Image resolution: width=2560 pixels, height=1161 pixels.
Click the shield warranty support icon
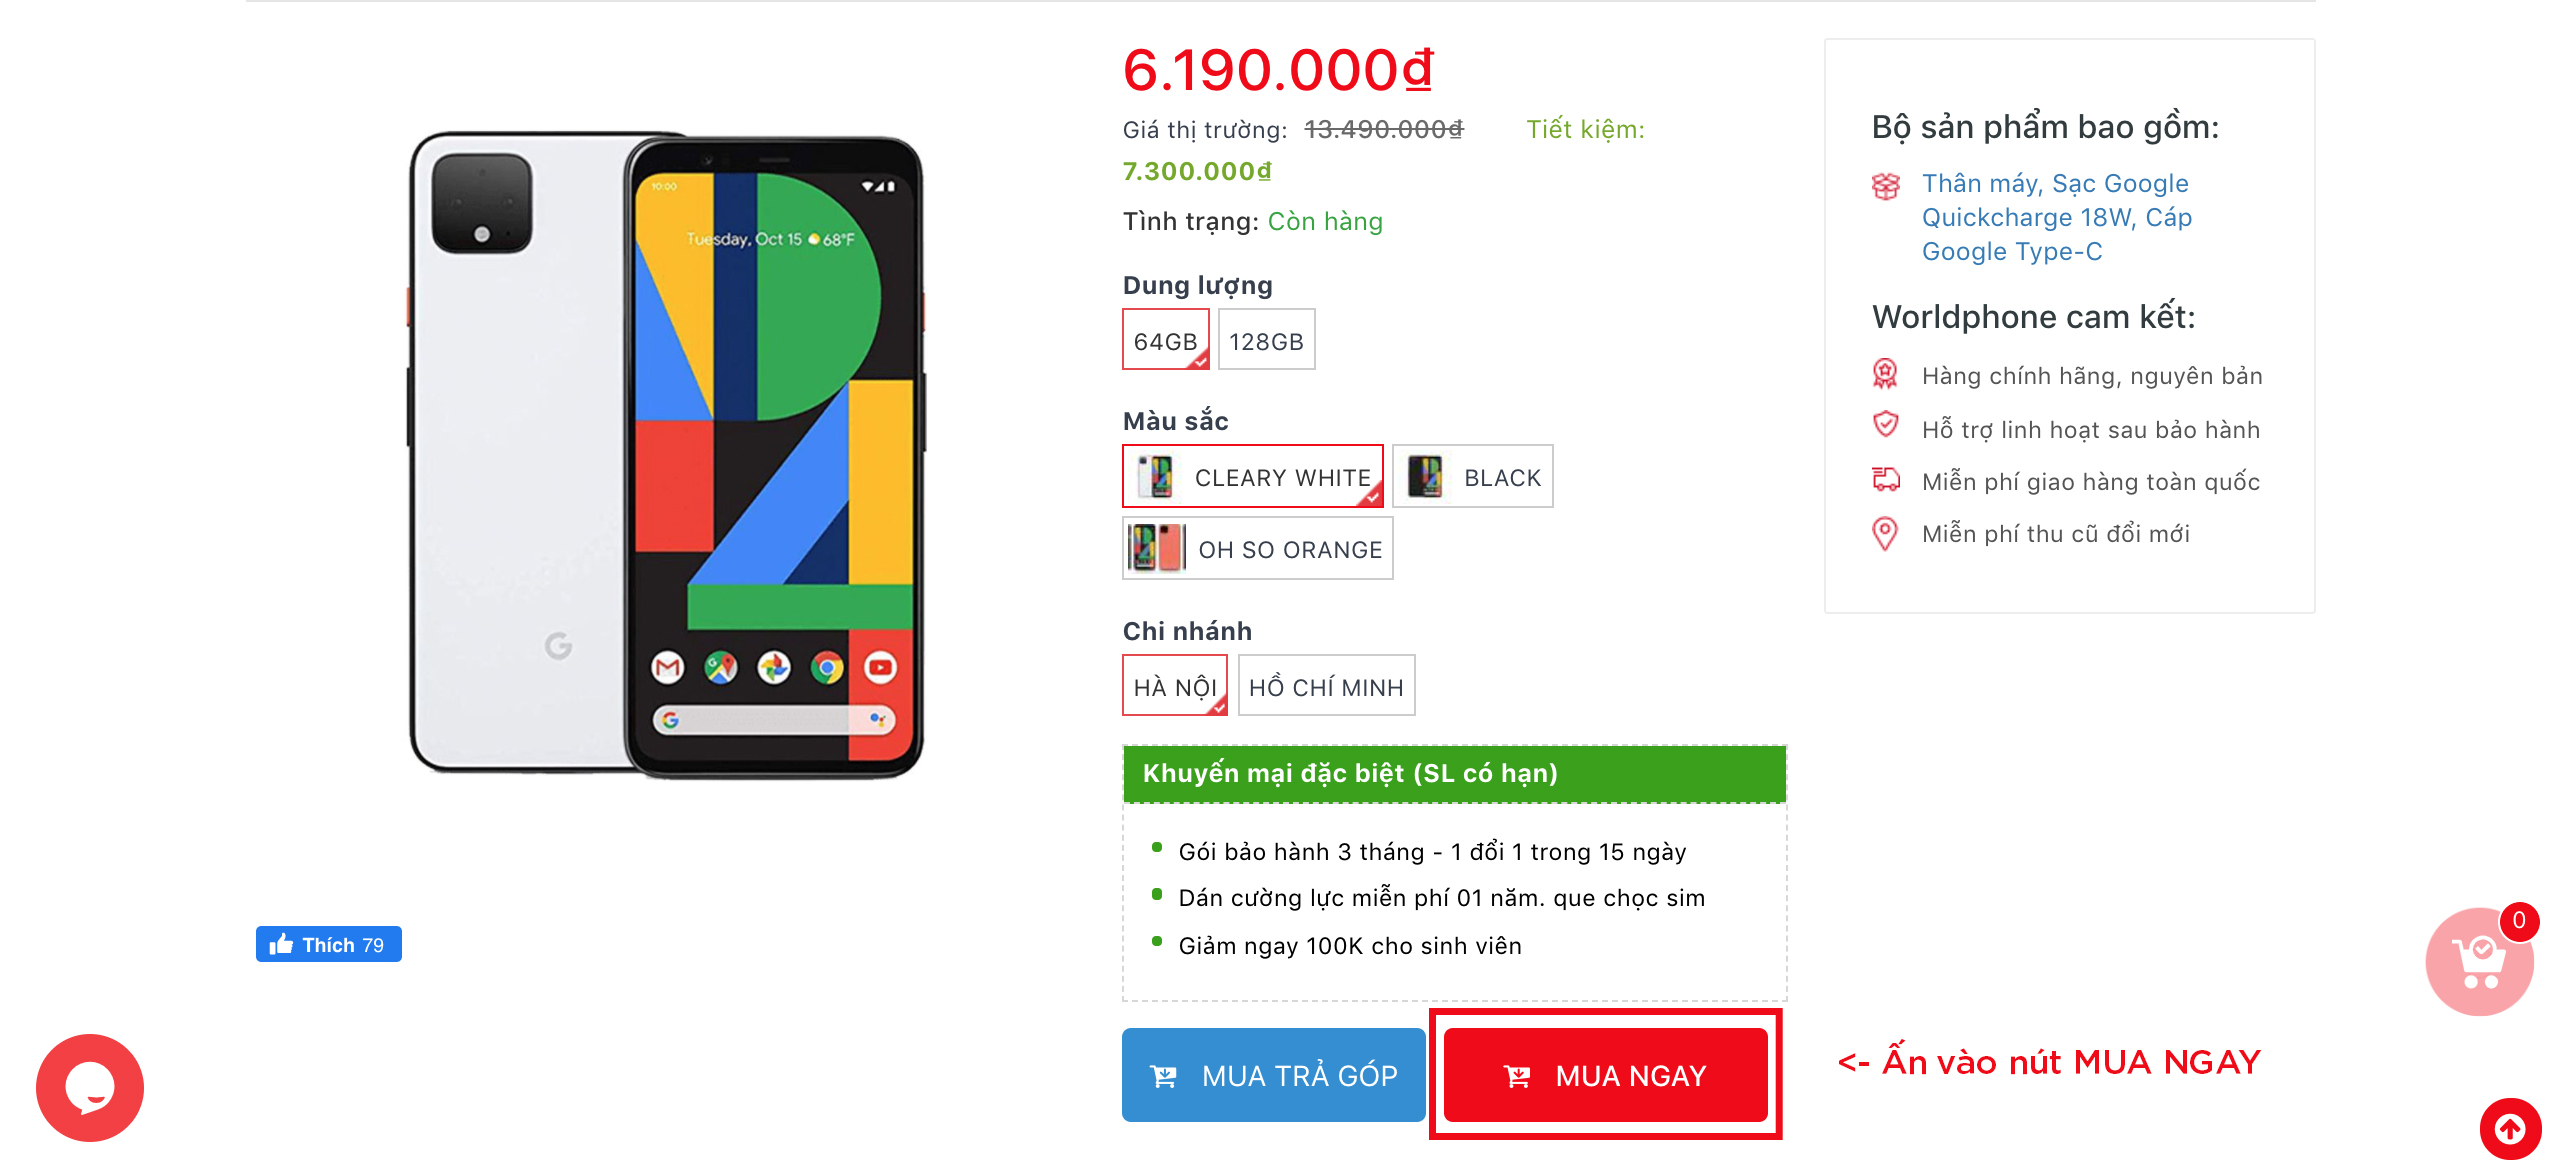pos(1885,425)
